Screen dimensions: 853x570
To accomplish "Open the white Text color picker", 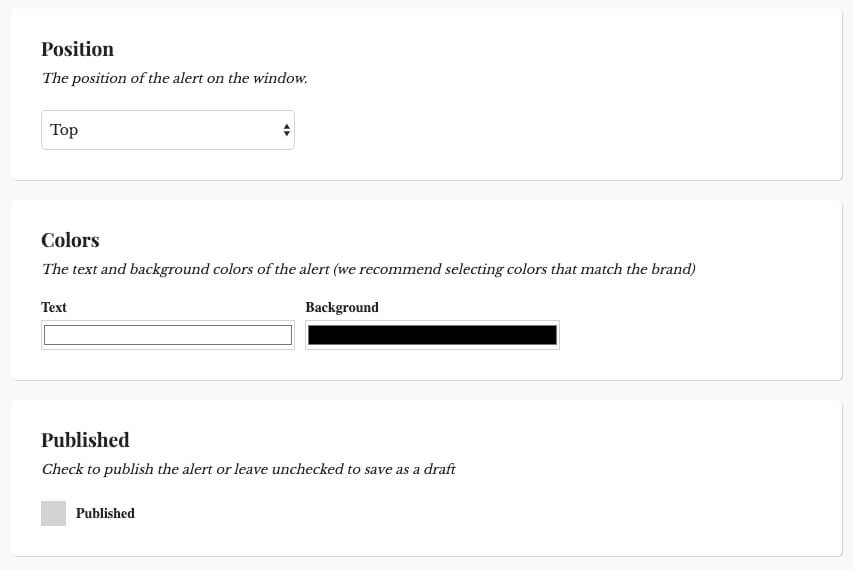I will click(x=168, y=335).
